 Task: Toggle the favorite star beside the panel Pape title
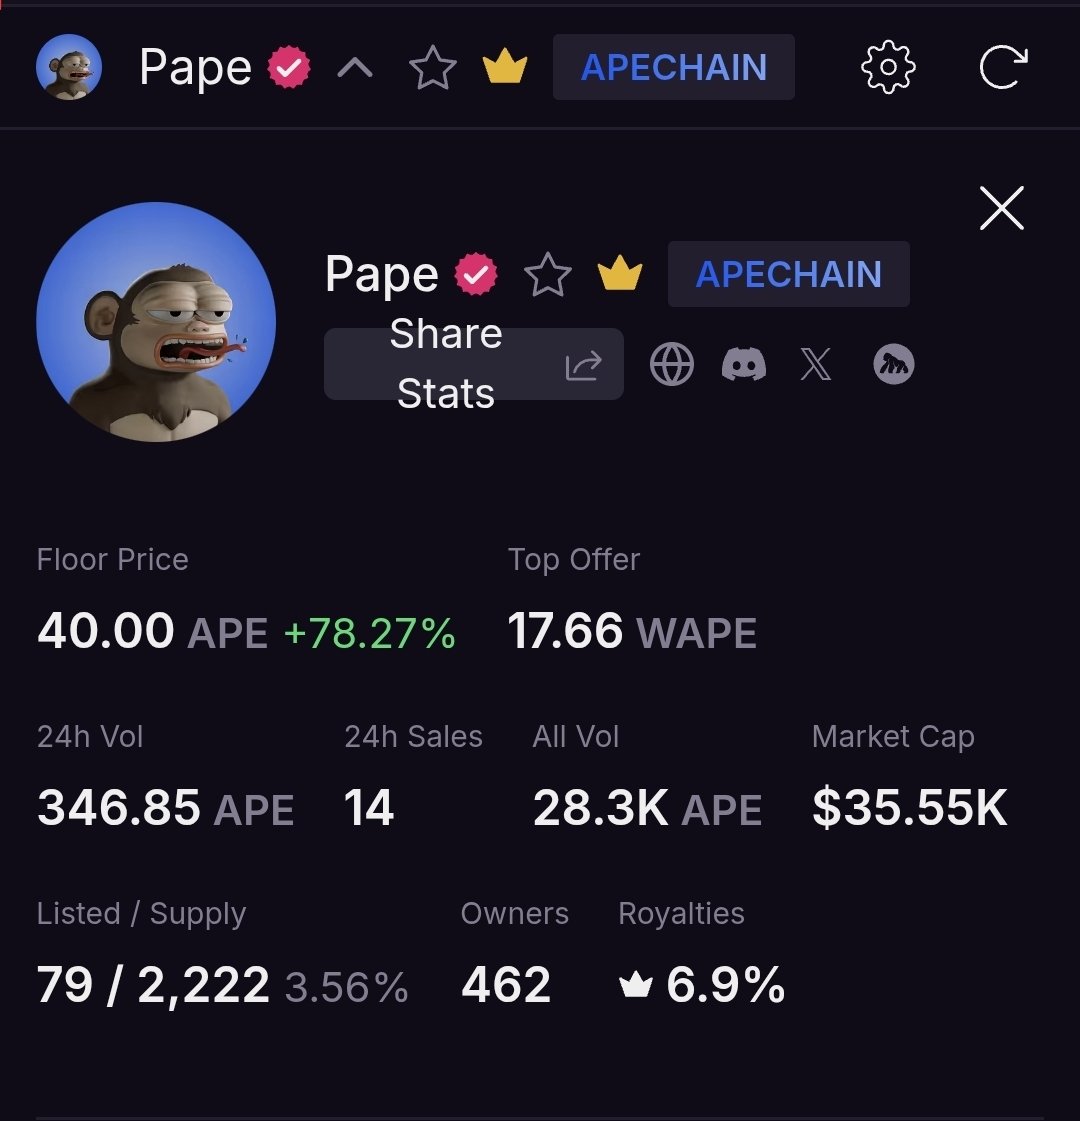[548, 275]
